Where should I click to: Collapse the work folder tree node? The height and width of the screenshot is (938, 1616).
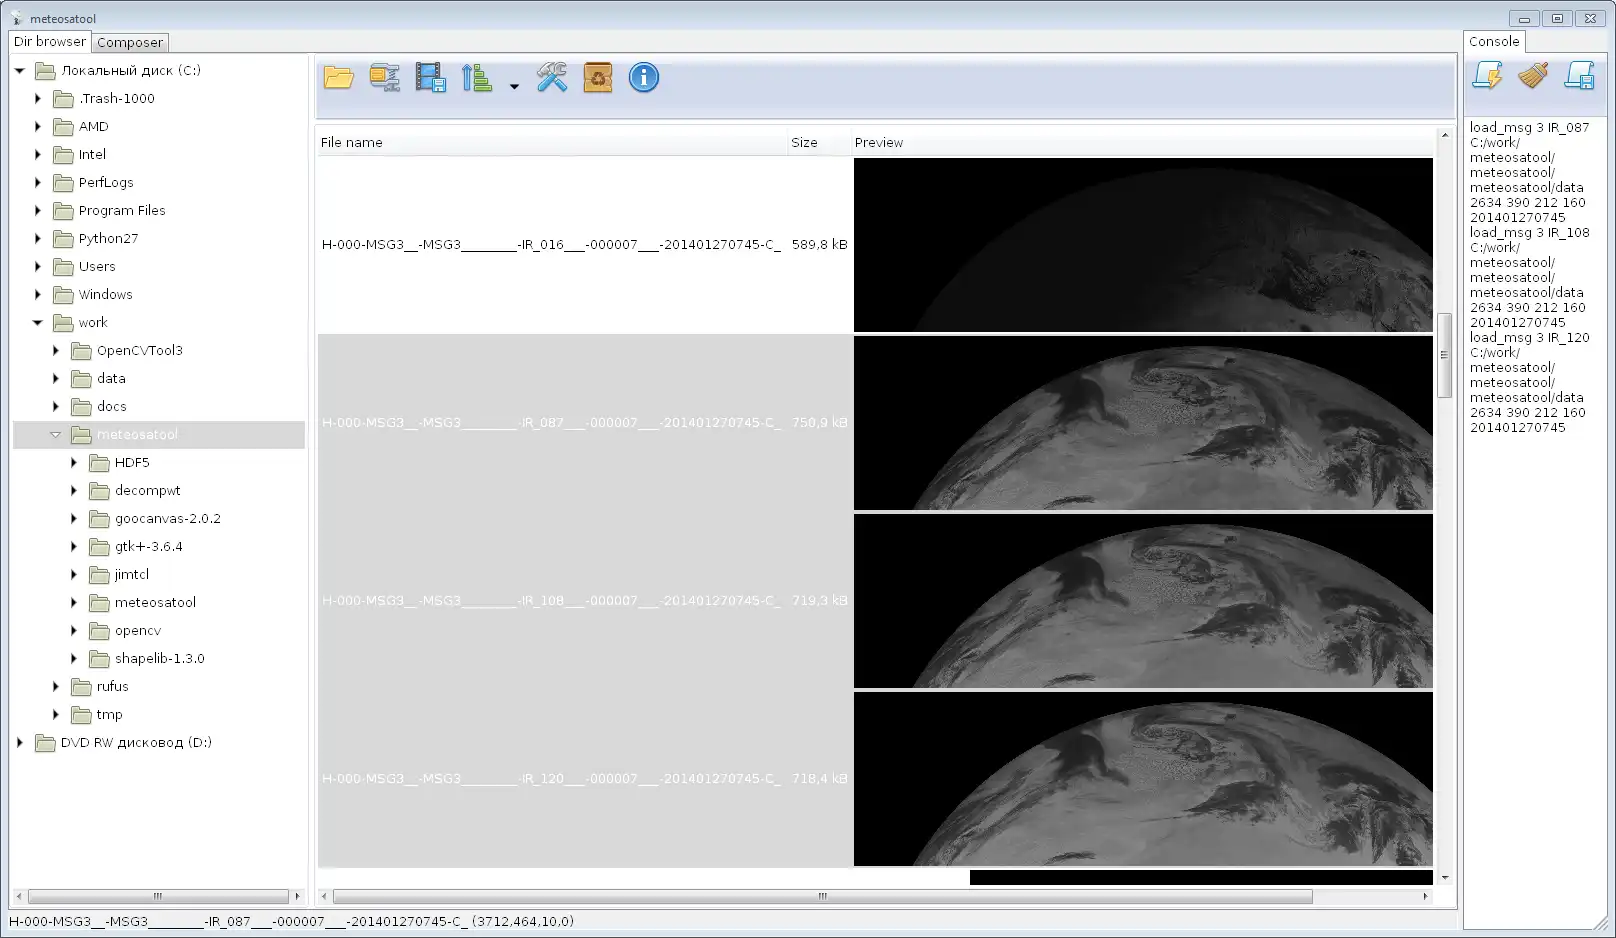click(38, 323)
